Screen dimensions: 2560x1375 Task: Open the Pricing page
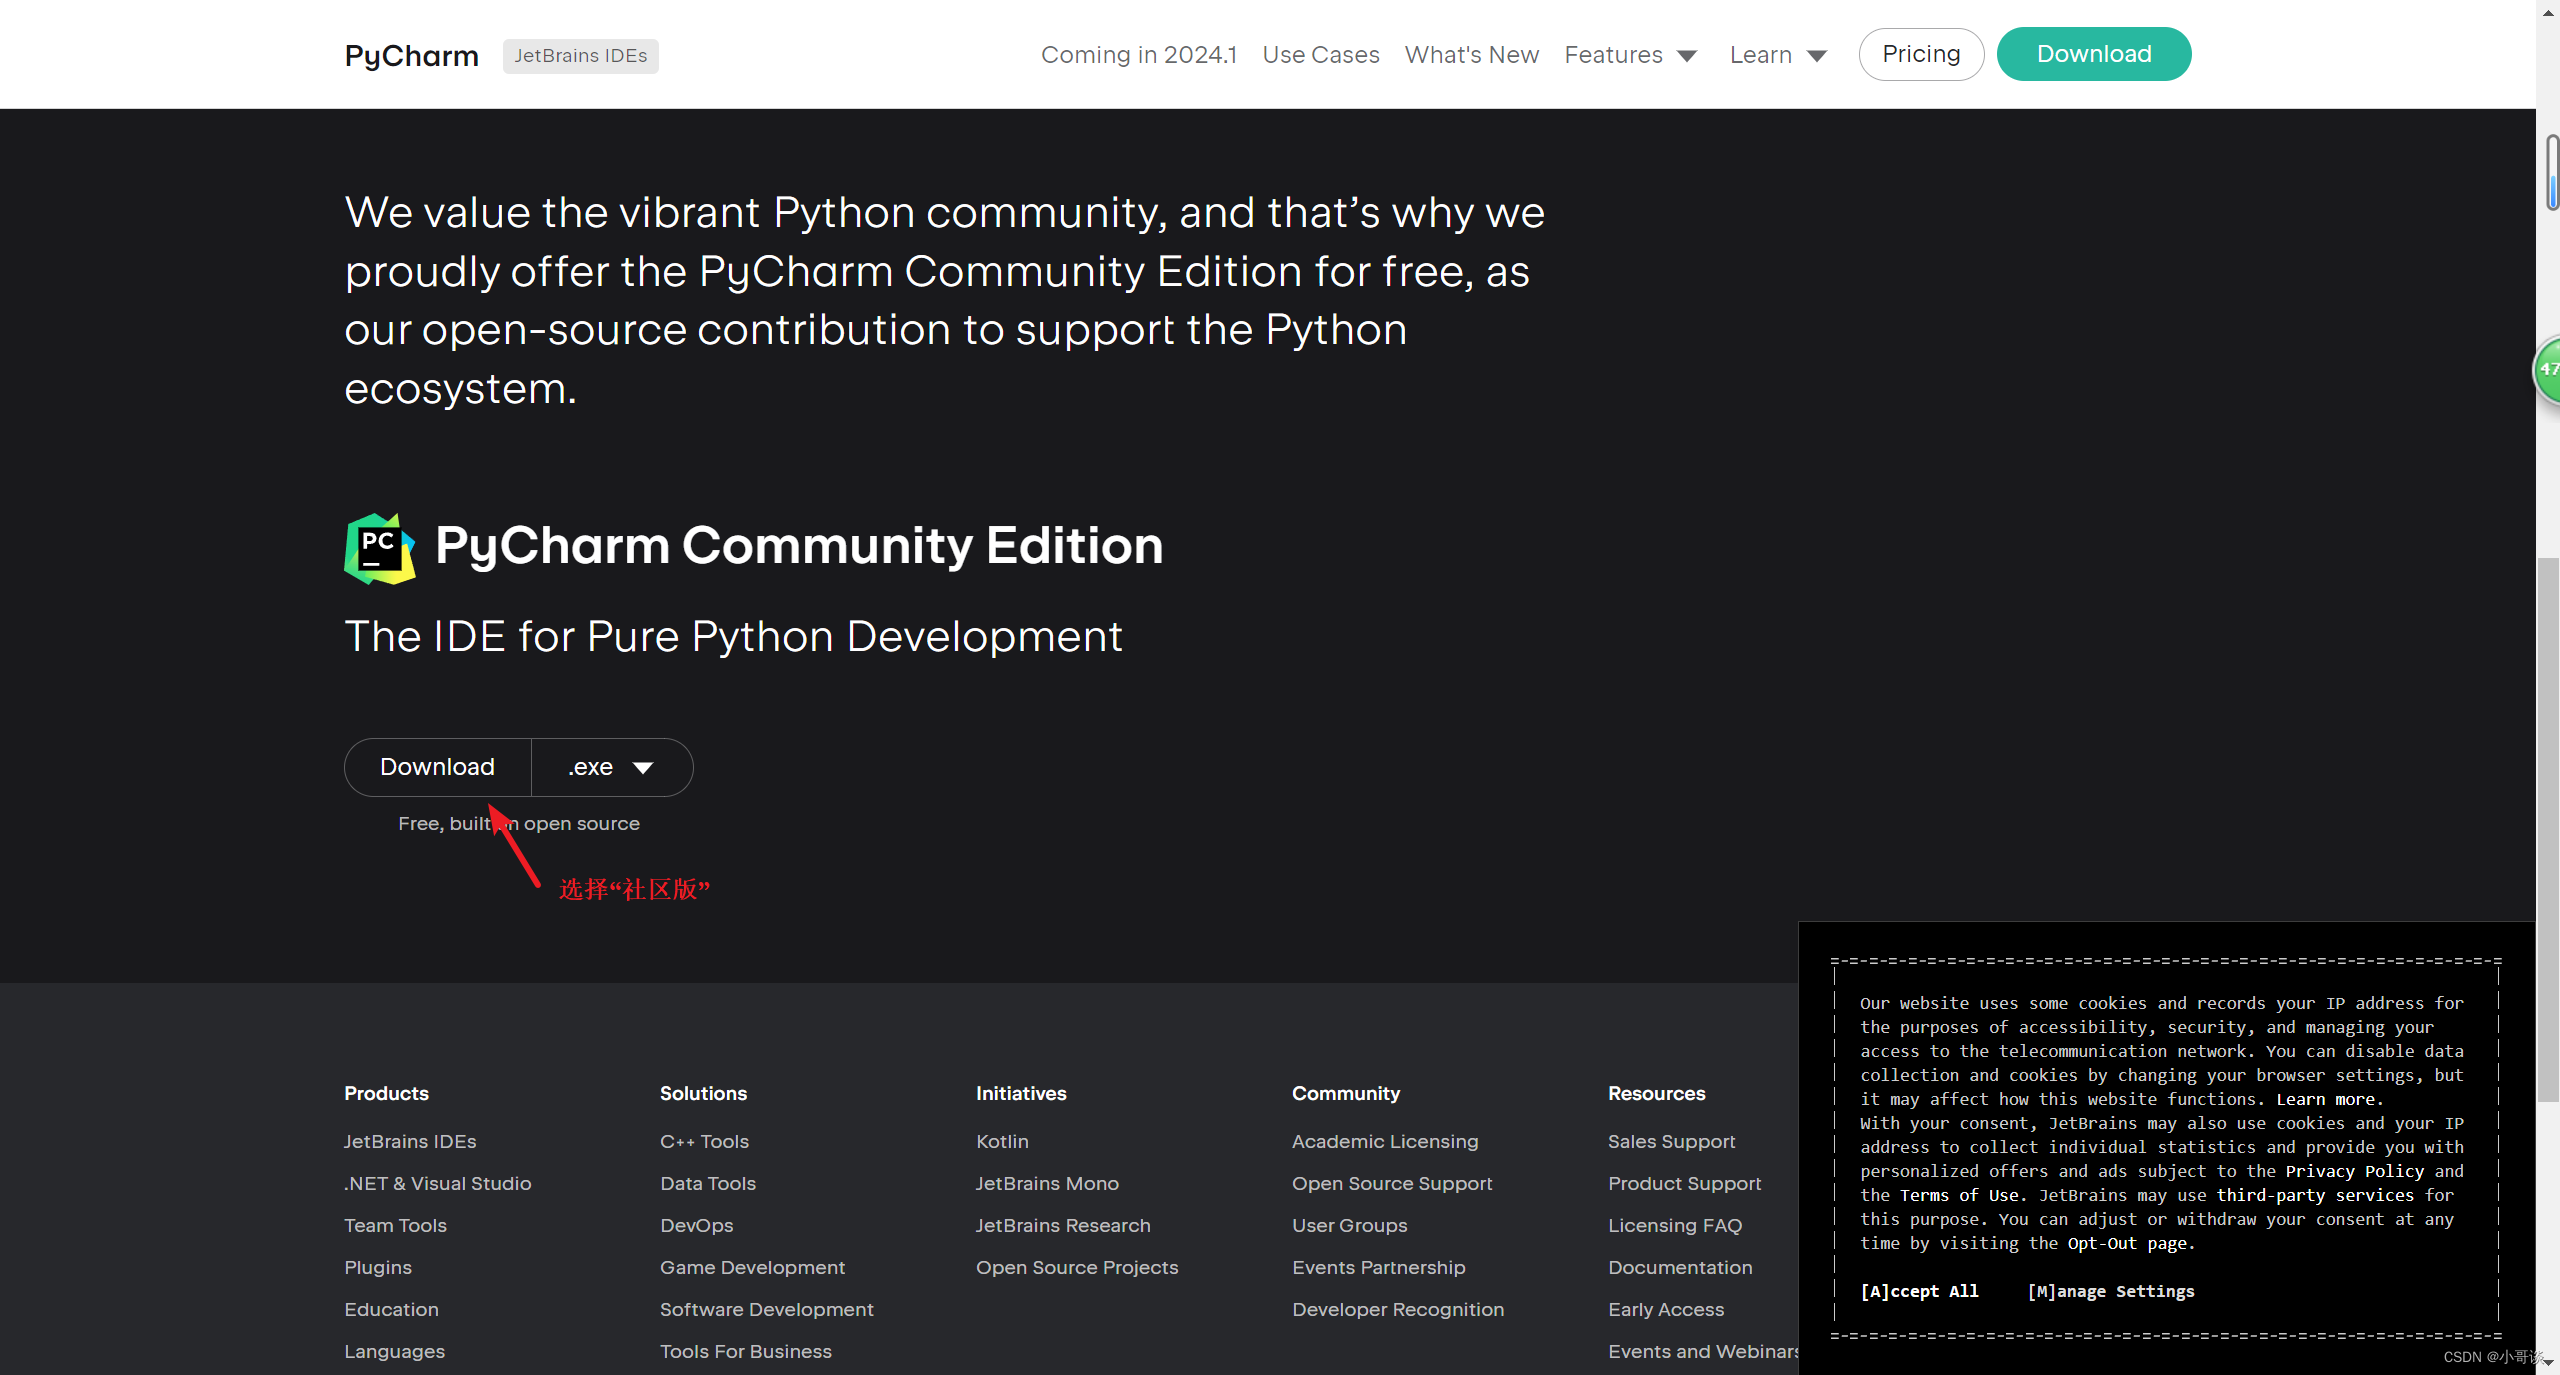pos(1920,53)
